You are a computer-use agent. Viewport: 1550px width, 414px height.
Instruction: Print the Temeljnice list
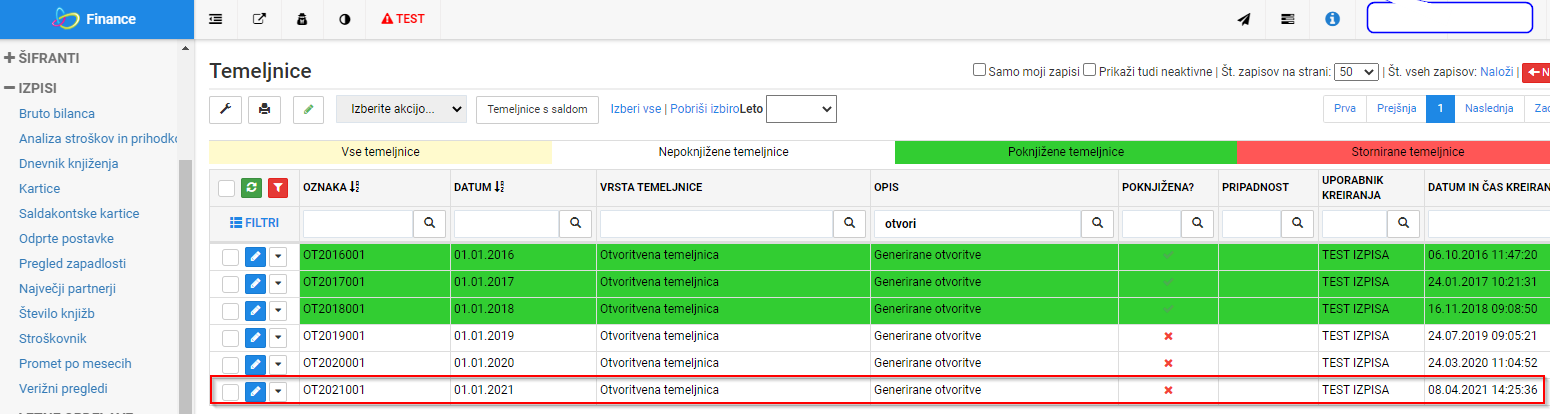[265, 109]
